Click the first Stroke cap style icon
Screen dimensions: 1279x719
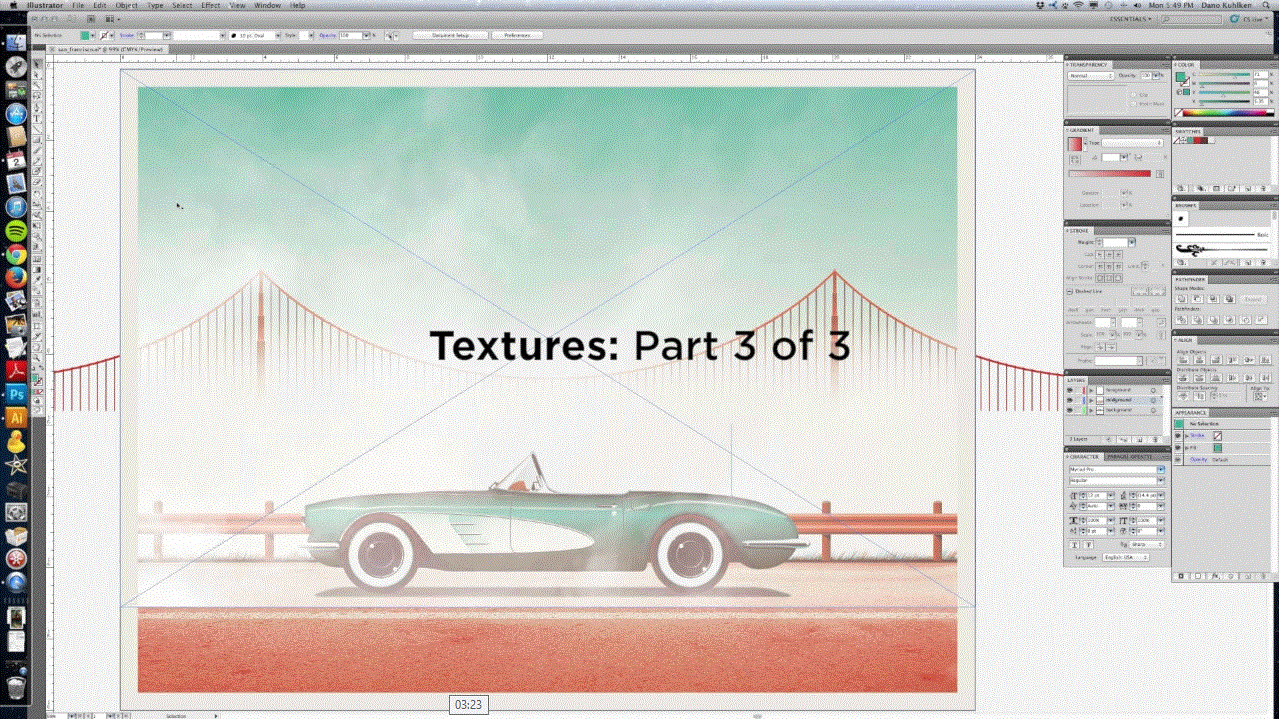(1099, 255)
